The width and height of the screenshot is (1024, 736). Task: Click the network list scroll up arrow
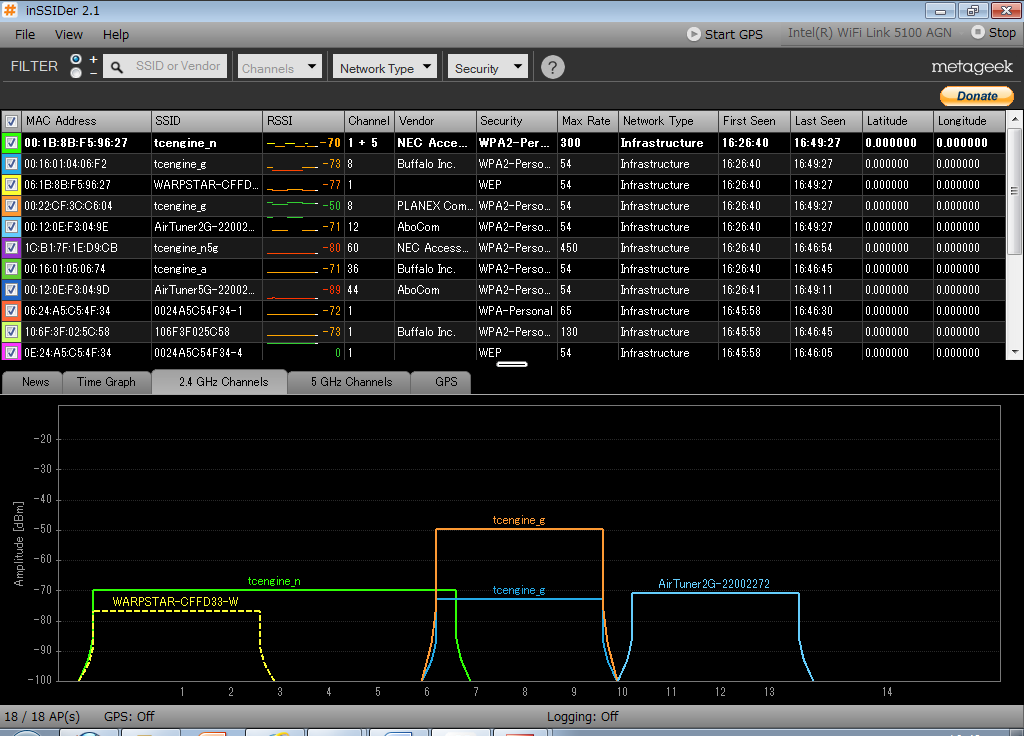[x=1015, y=120]
